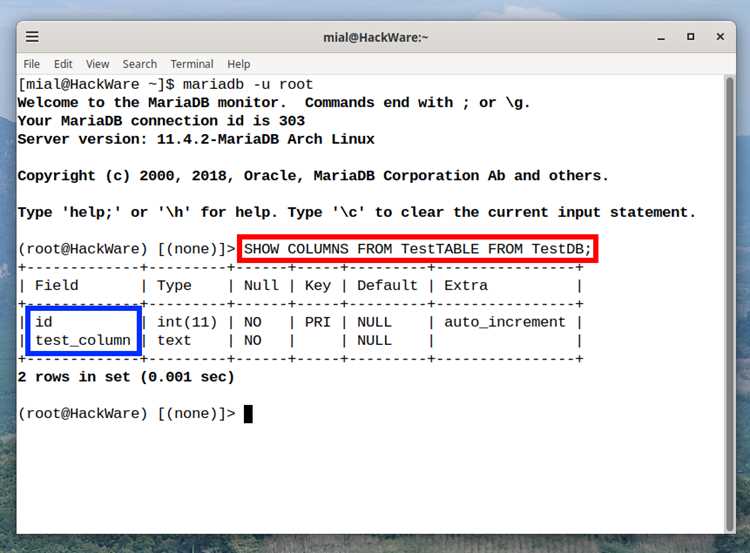Click the id field in the table

coord(44,322)
